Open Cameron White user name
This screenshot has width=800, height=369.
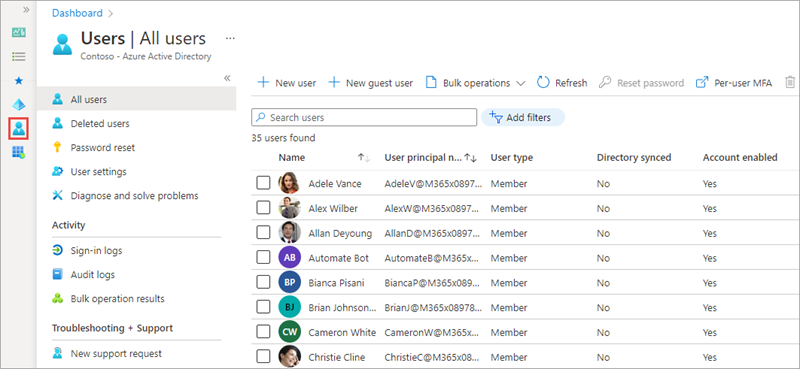tap(342, 332)
